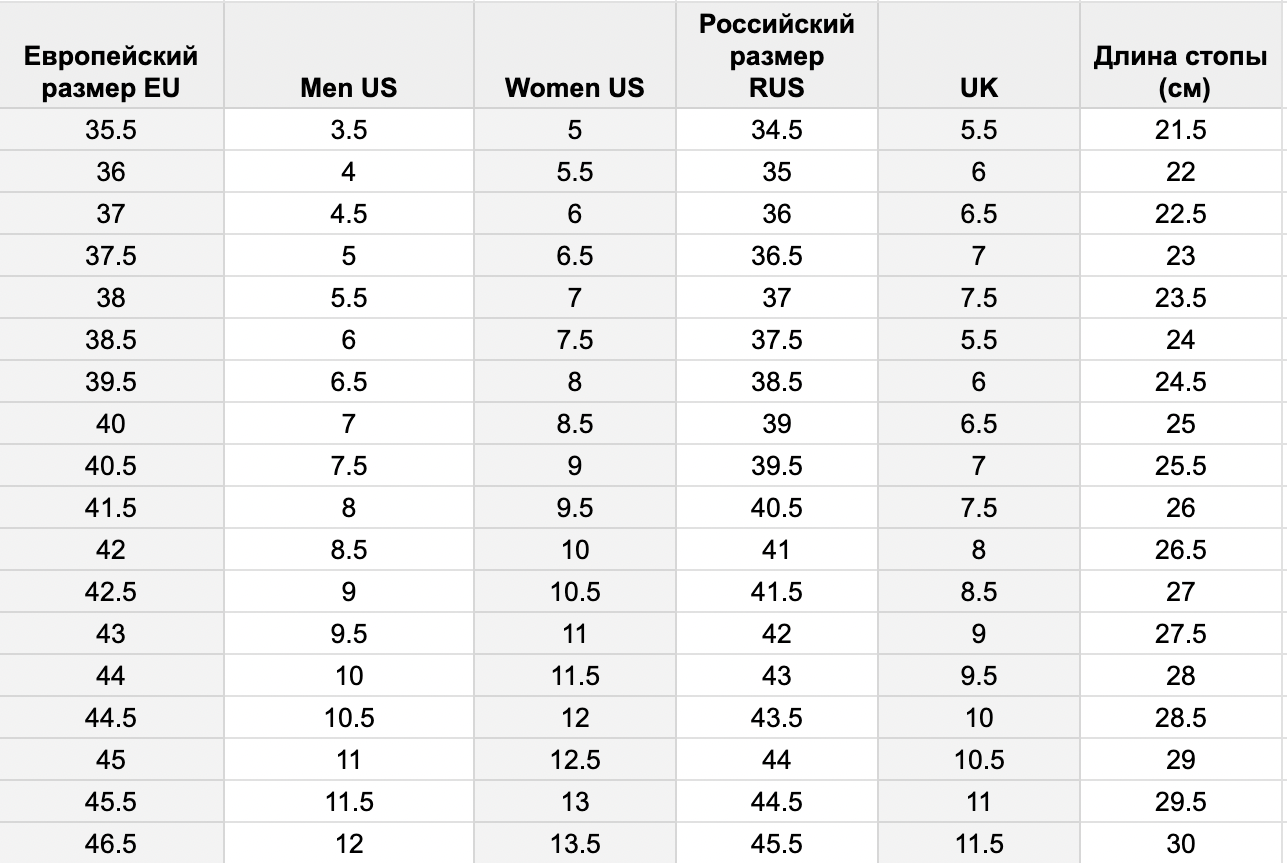Click Russian size 45.5 cell
This screenshot has width=1287, height=863.
pos(777,844)
